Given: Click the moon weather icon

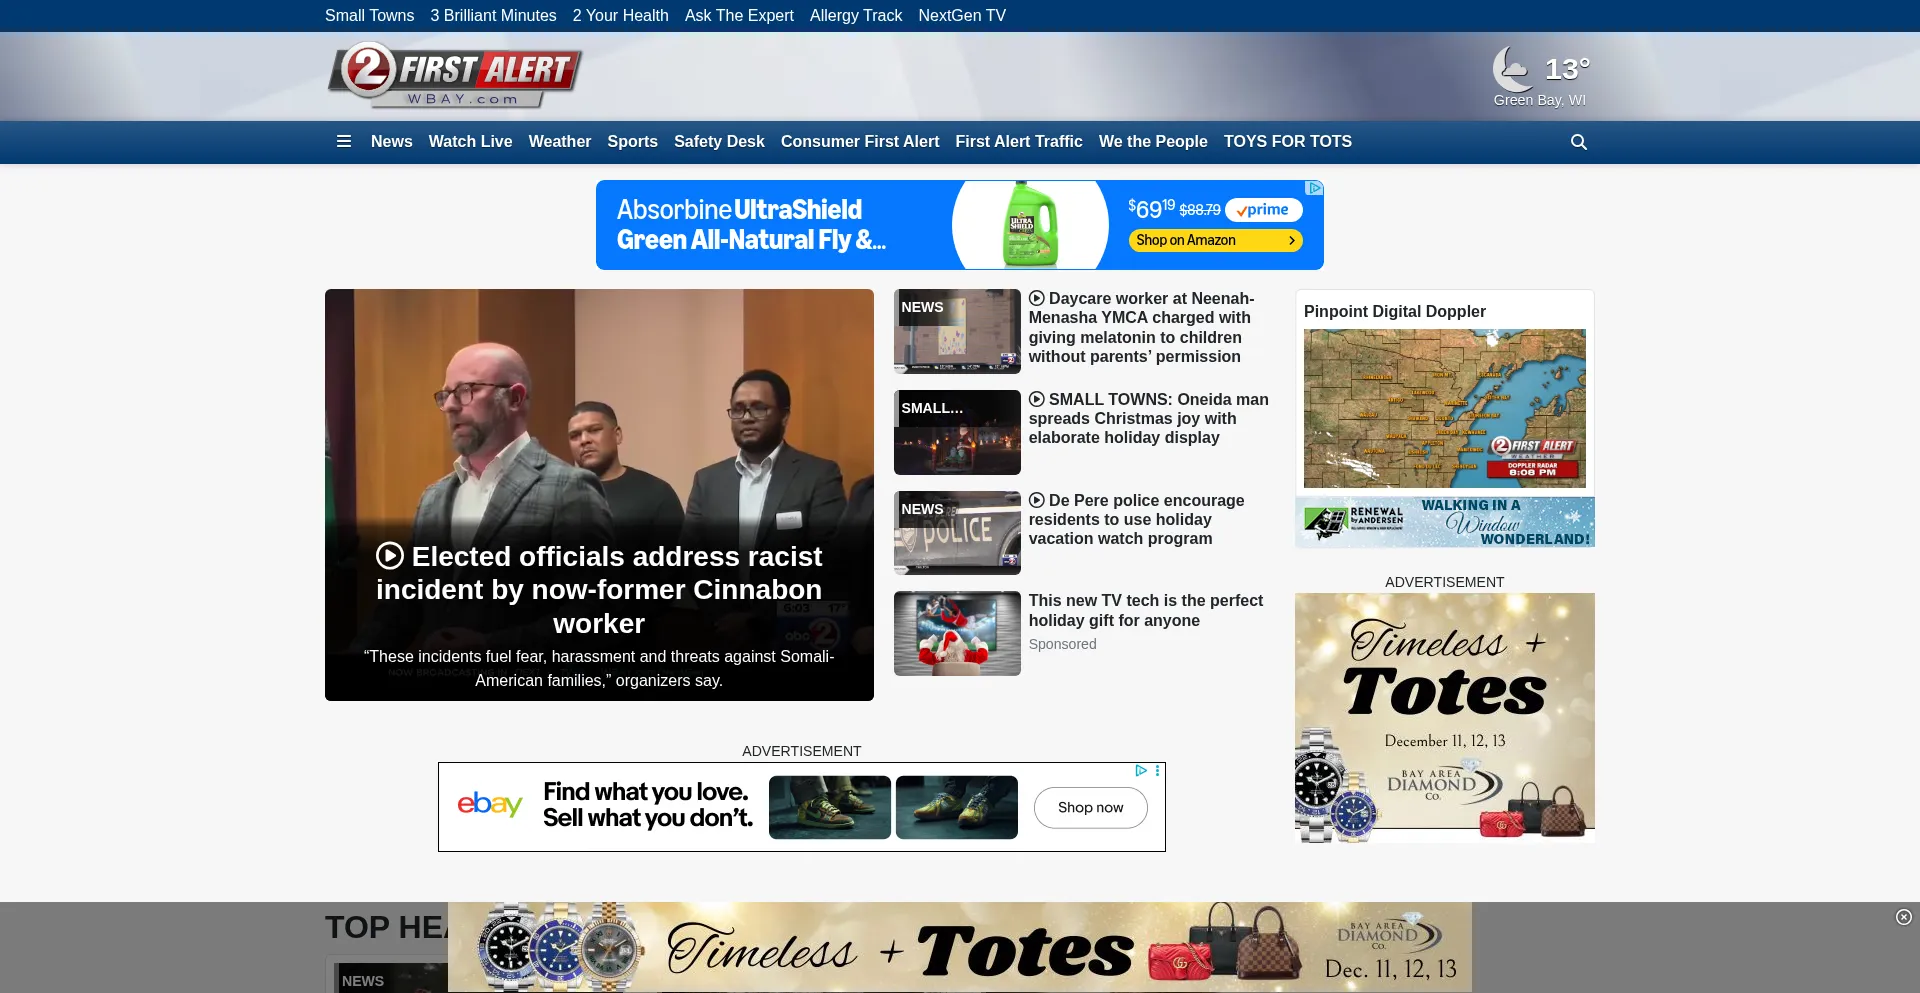Looking at the screenshot, I should point(1512,69).
